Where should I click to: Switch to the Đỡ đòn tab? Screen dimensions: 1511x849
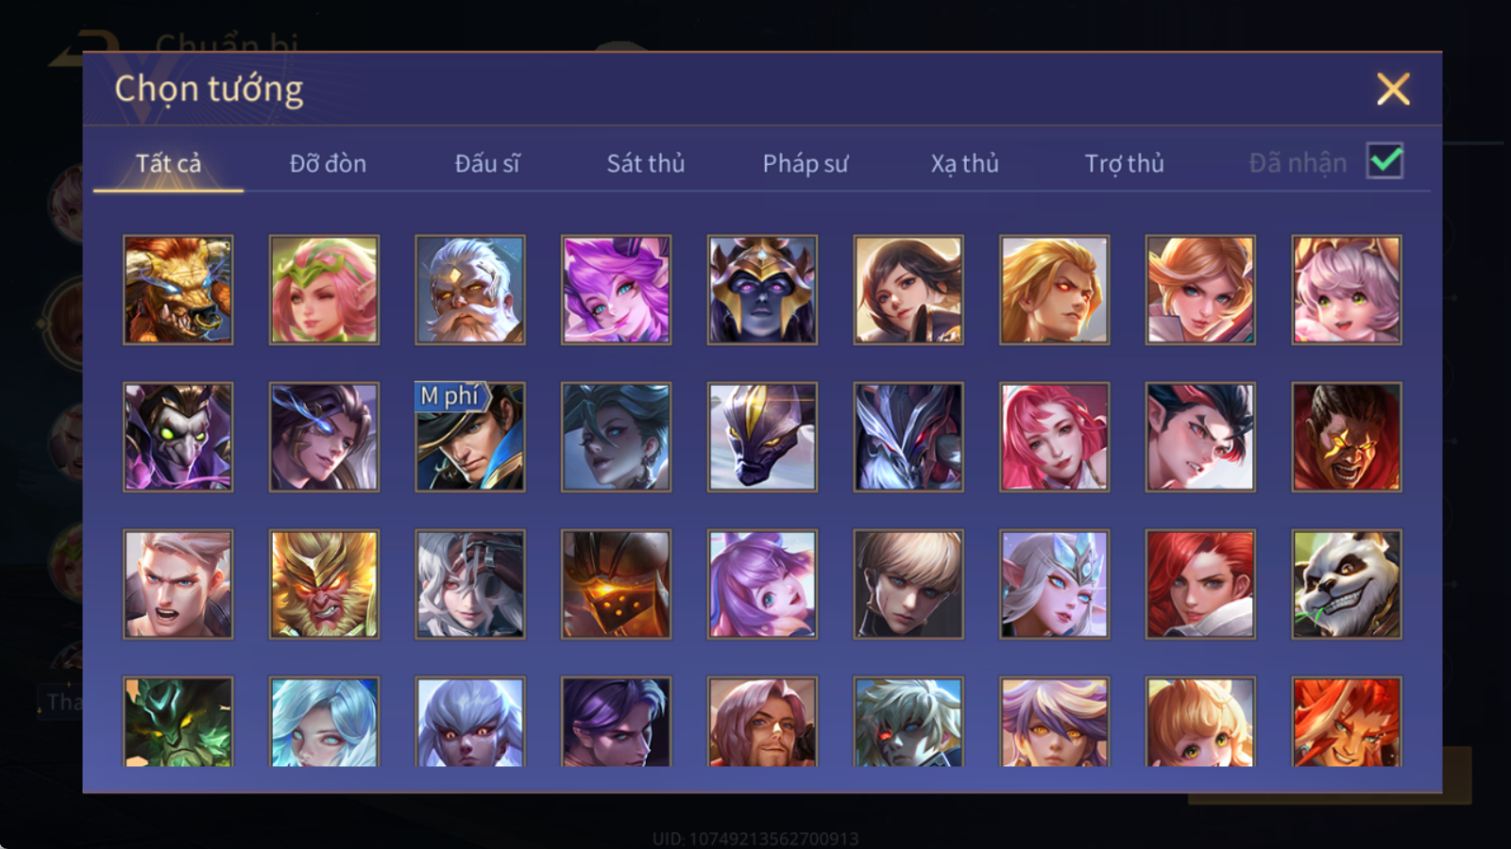[328, 163]
